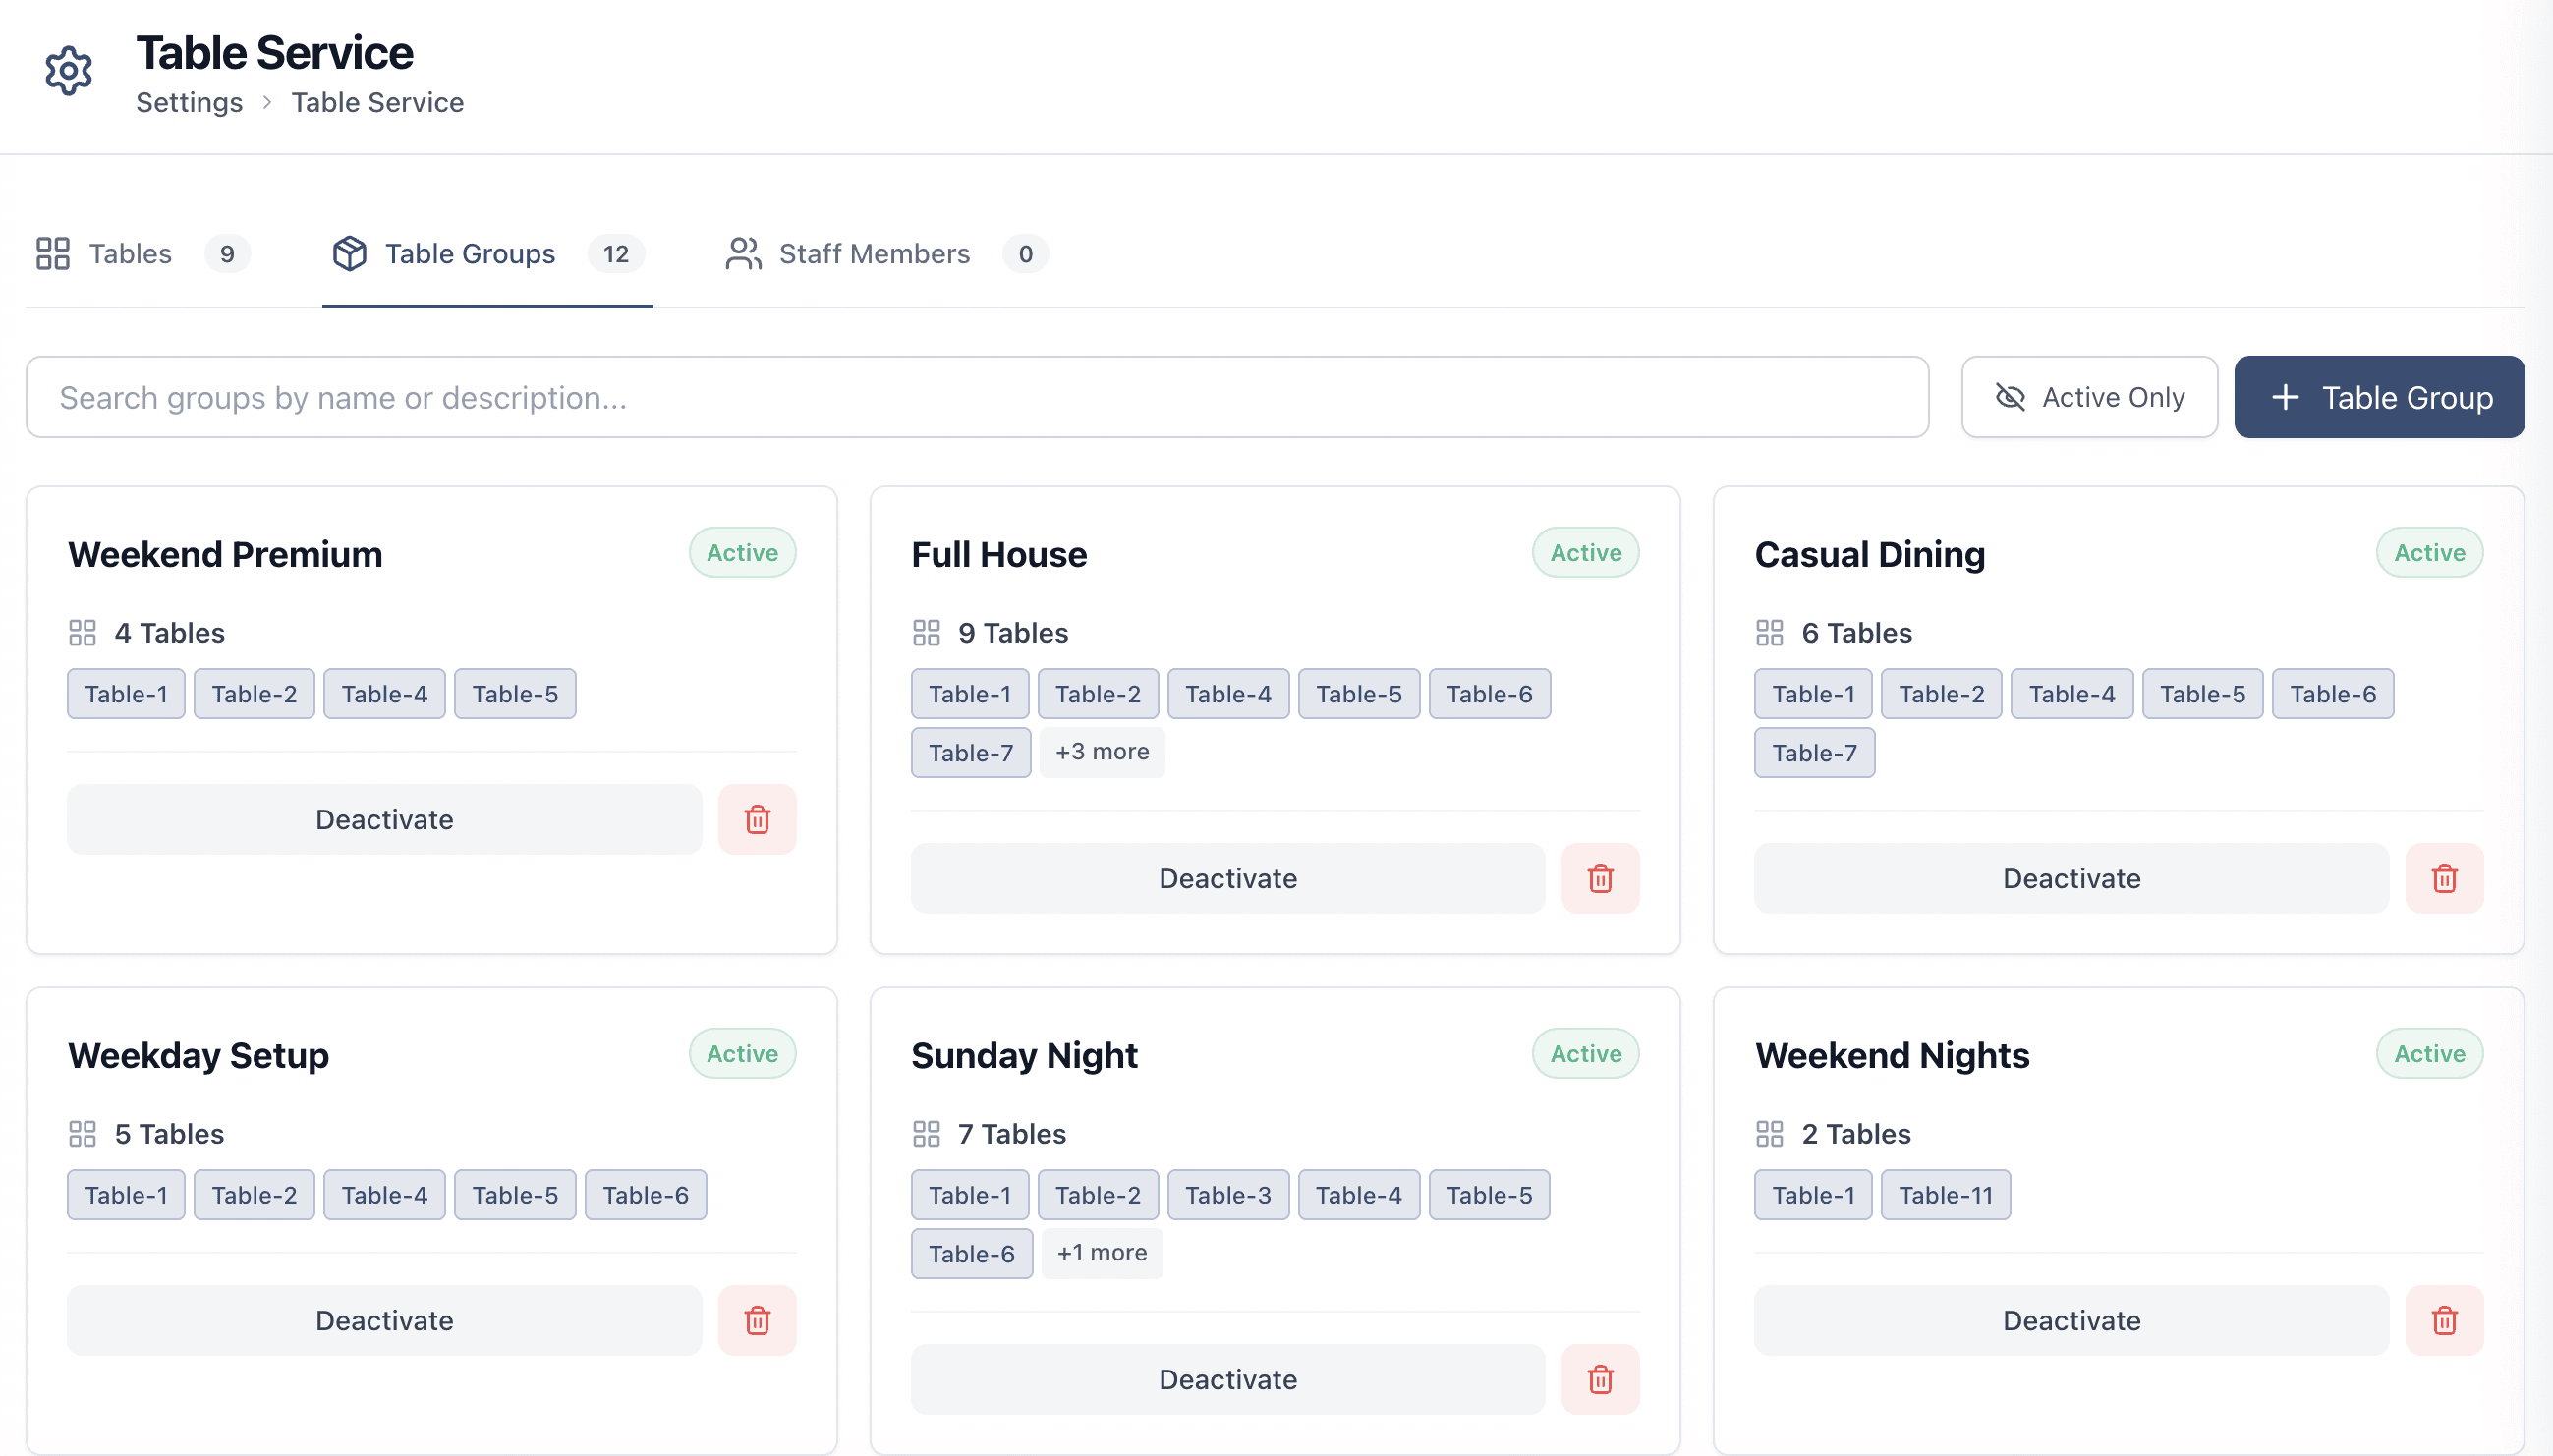Delete the Casual Dining group

(x=2444, y=878)
